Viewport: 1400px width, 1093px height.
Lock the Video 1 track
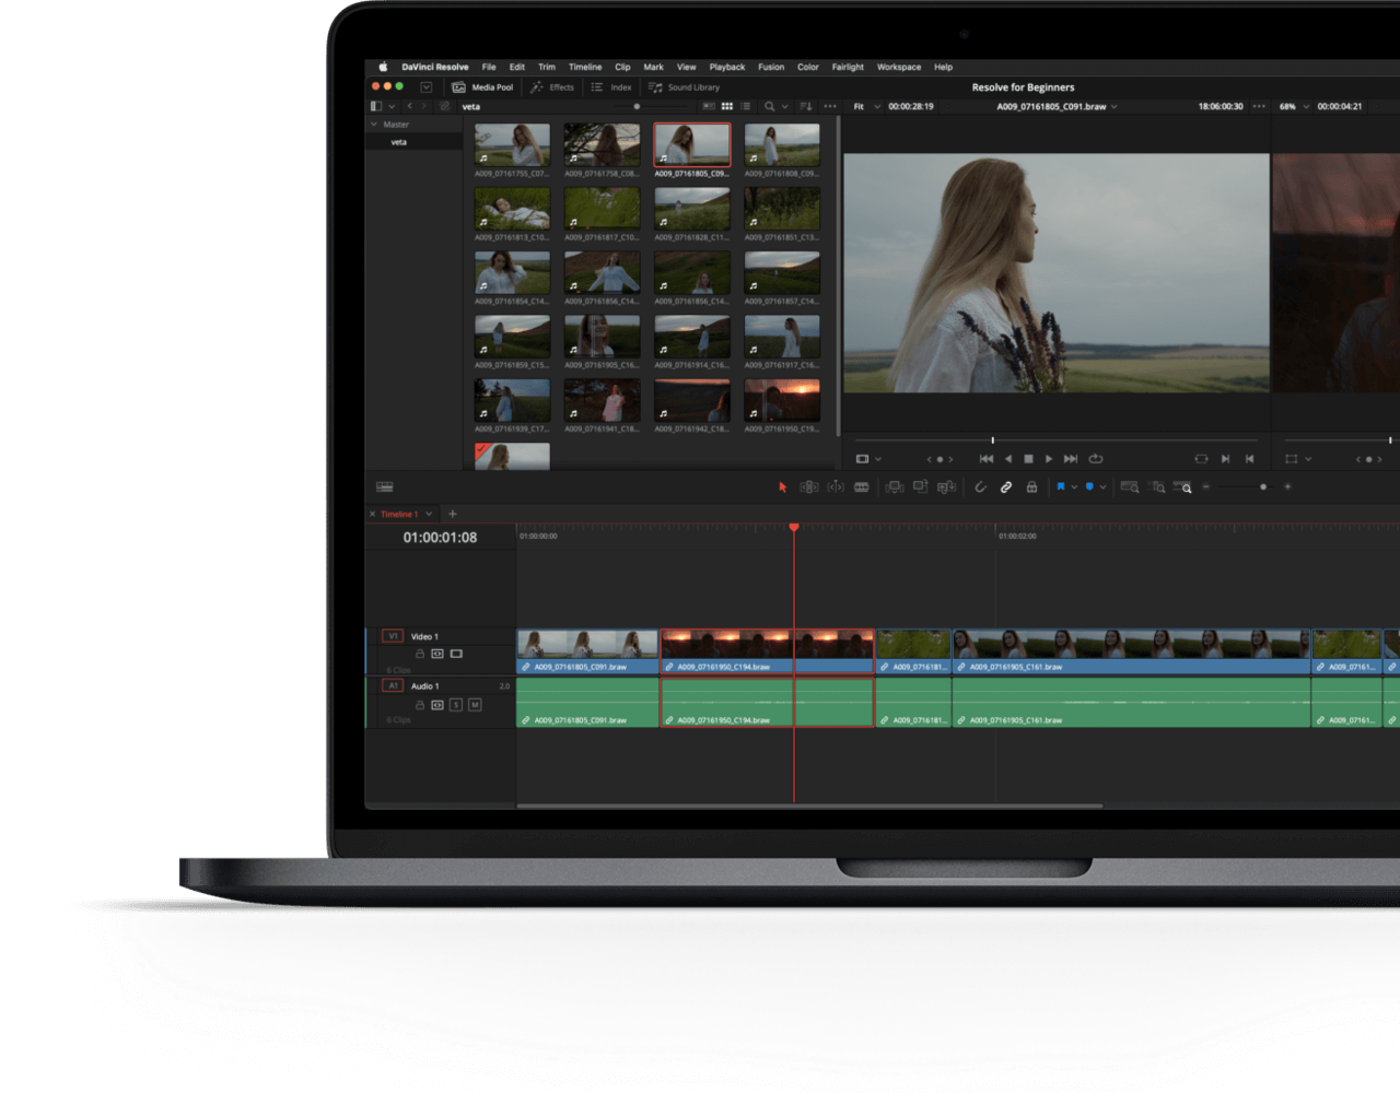(420, 654)
